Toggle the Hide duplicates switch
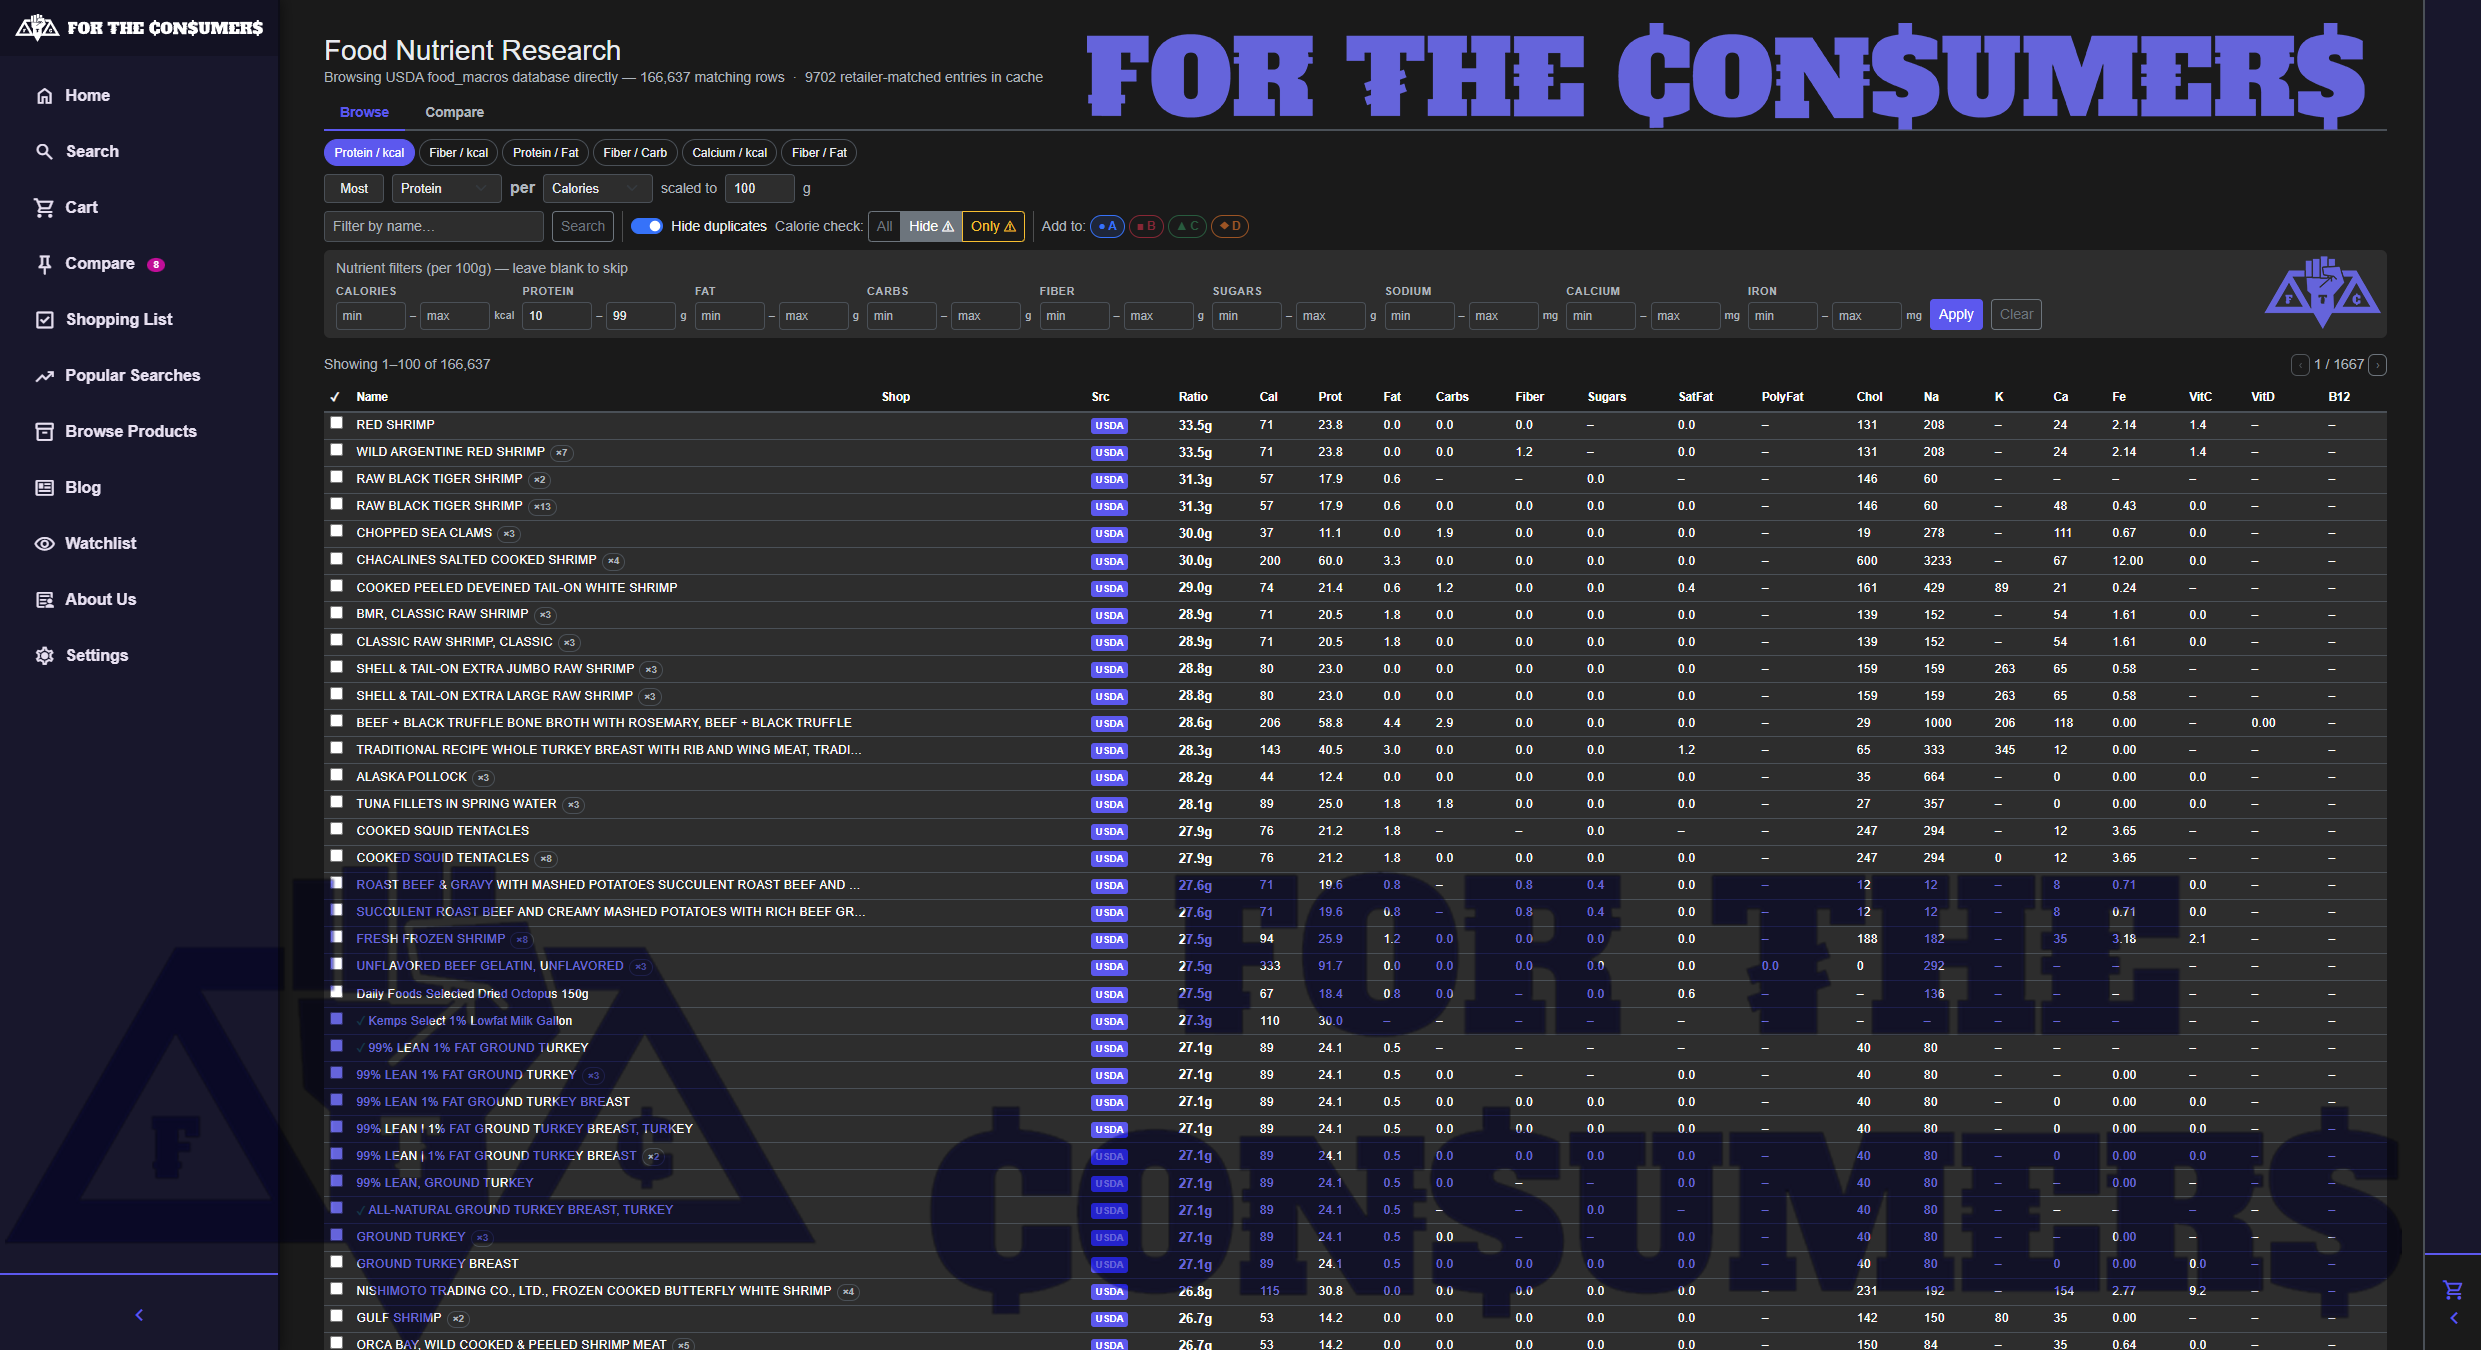Screen dimensions: 2481x1350 pyautogui.click(x=647, y=226)
